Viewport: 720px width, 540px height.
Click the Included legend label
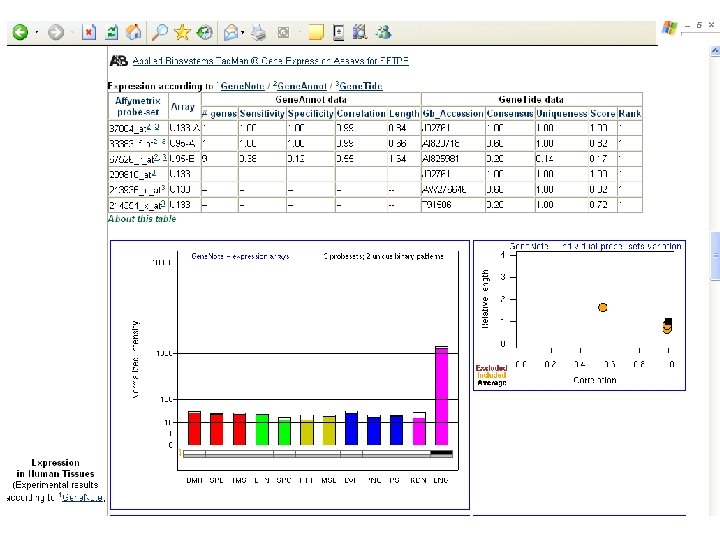(x=492, y=375)
